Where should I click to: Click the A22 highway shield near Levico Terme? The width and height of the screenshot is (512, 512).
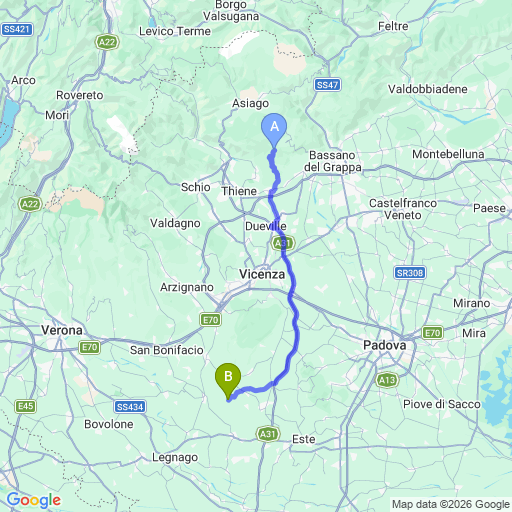[107, 42]
